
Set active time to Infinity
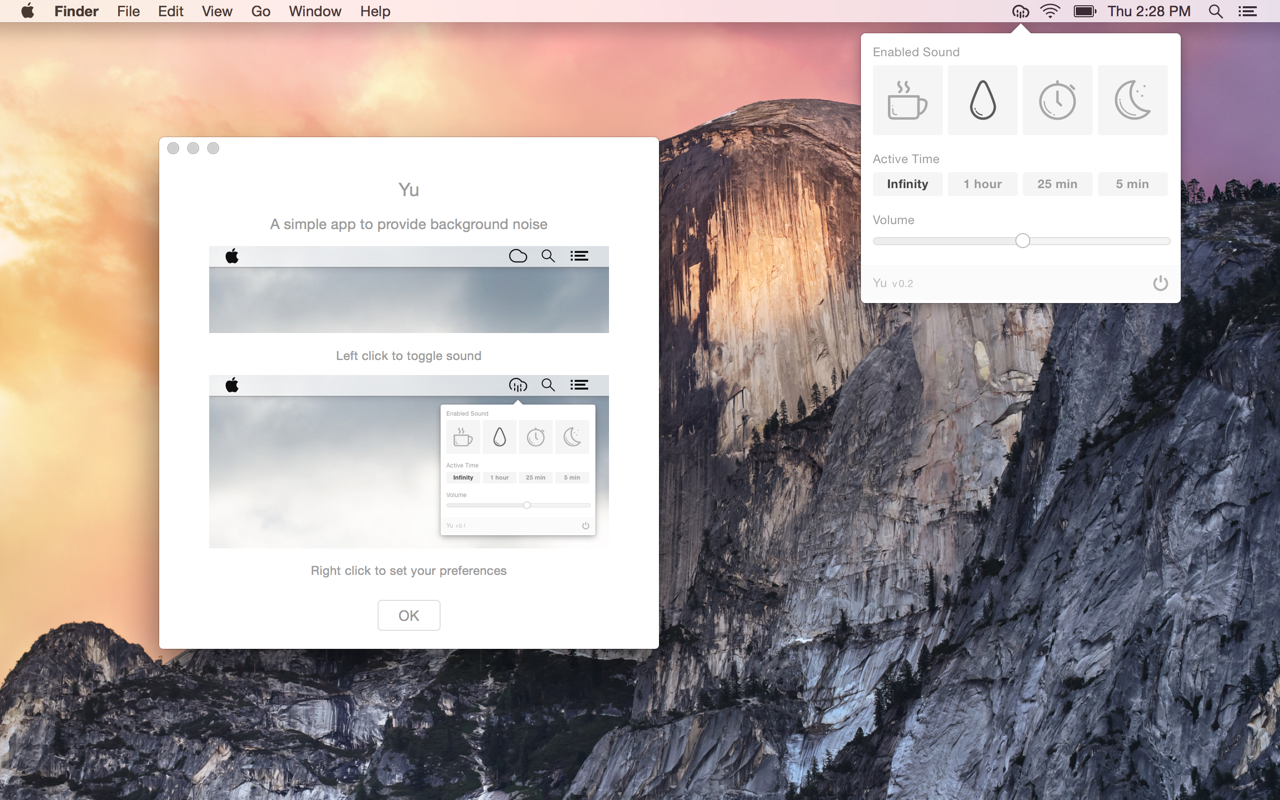coord(907,184)
